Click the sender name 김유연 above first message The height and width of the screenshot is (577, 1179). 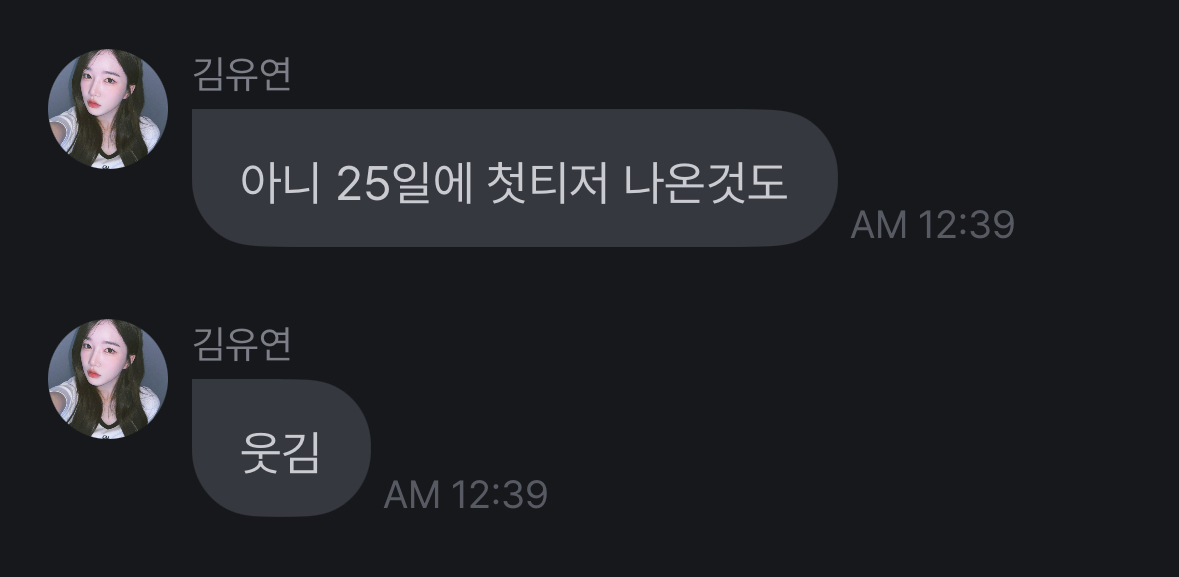point(242,74)
